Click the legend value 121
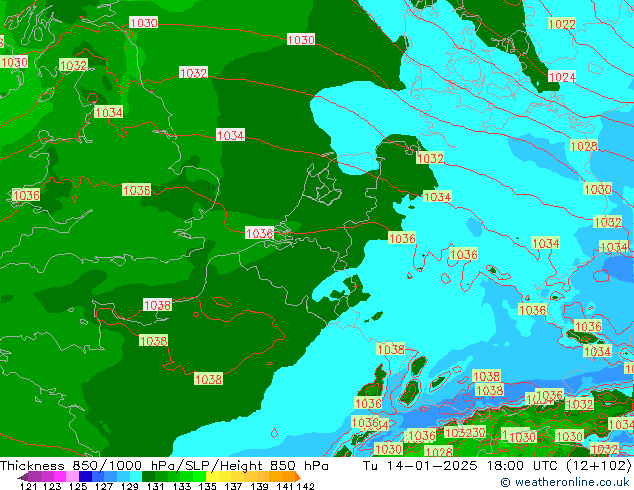Viewport: 634px width, 490px height. [28, 486]
